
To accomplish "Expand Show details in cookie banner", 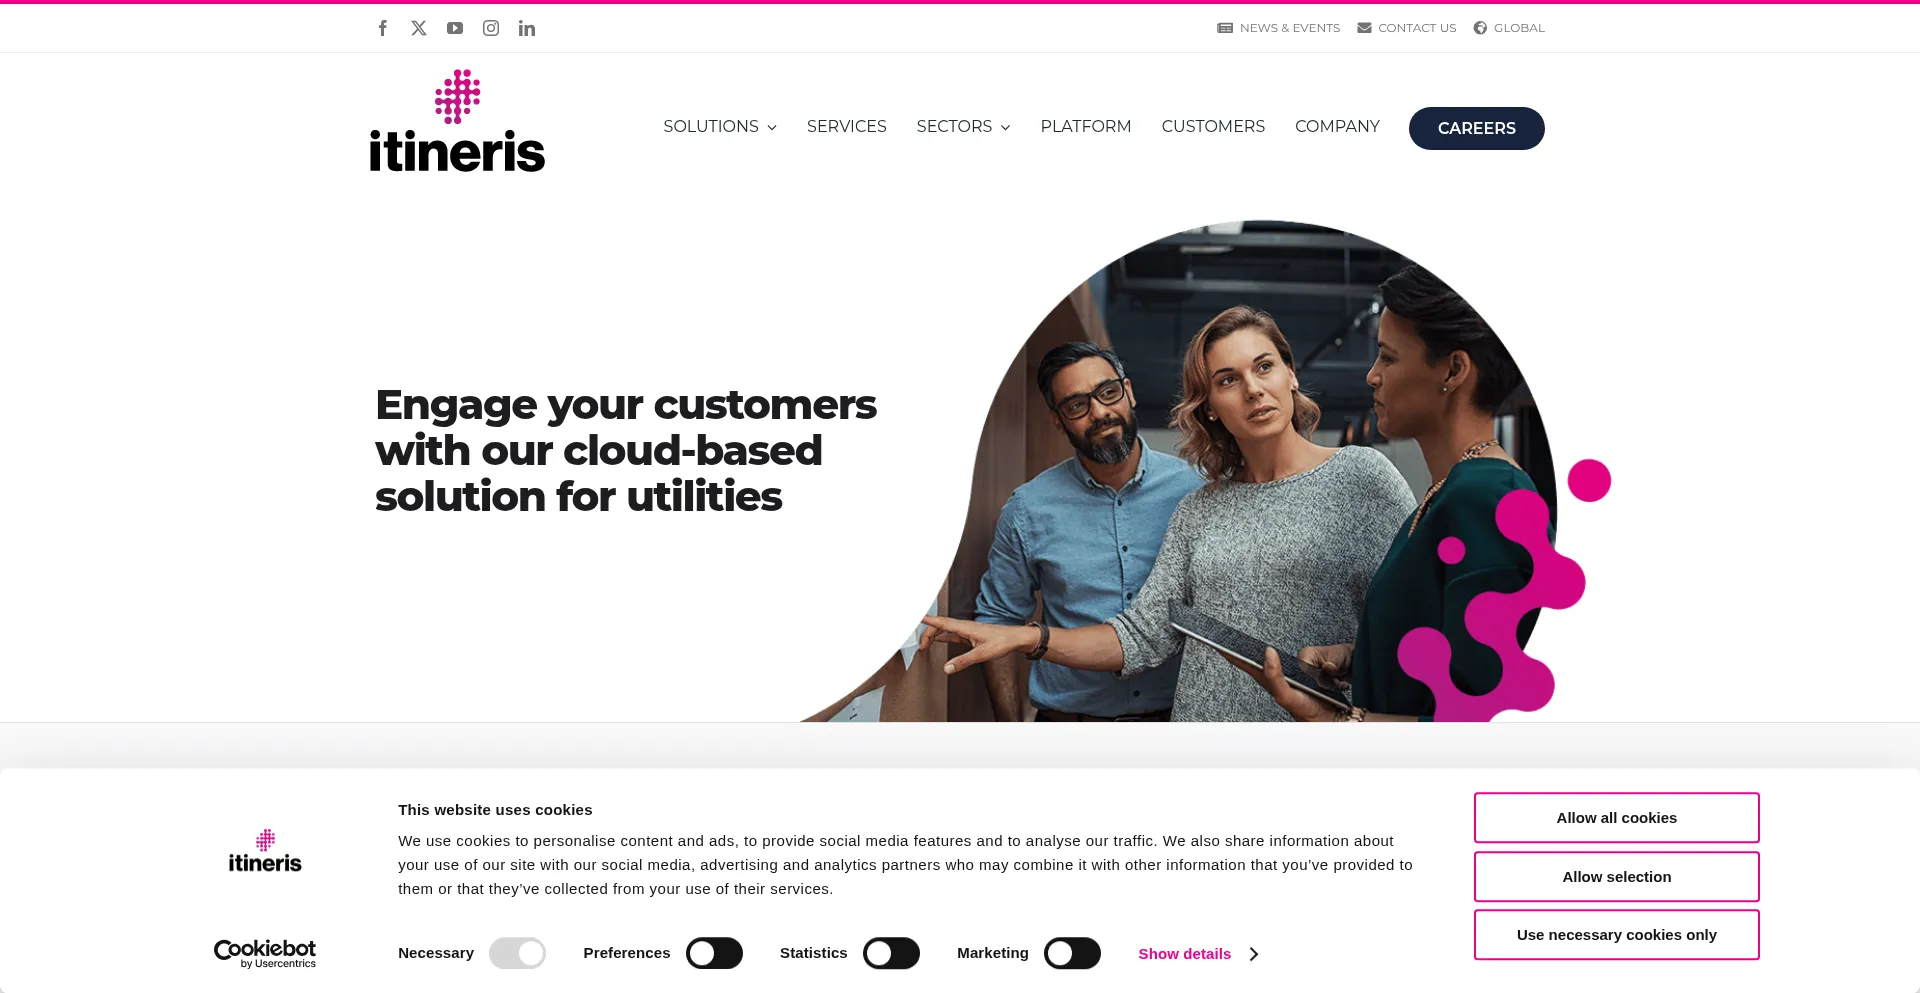I will pos(1198,954).
